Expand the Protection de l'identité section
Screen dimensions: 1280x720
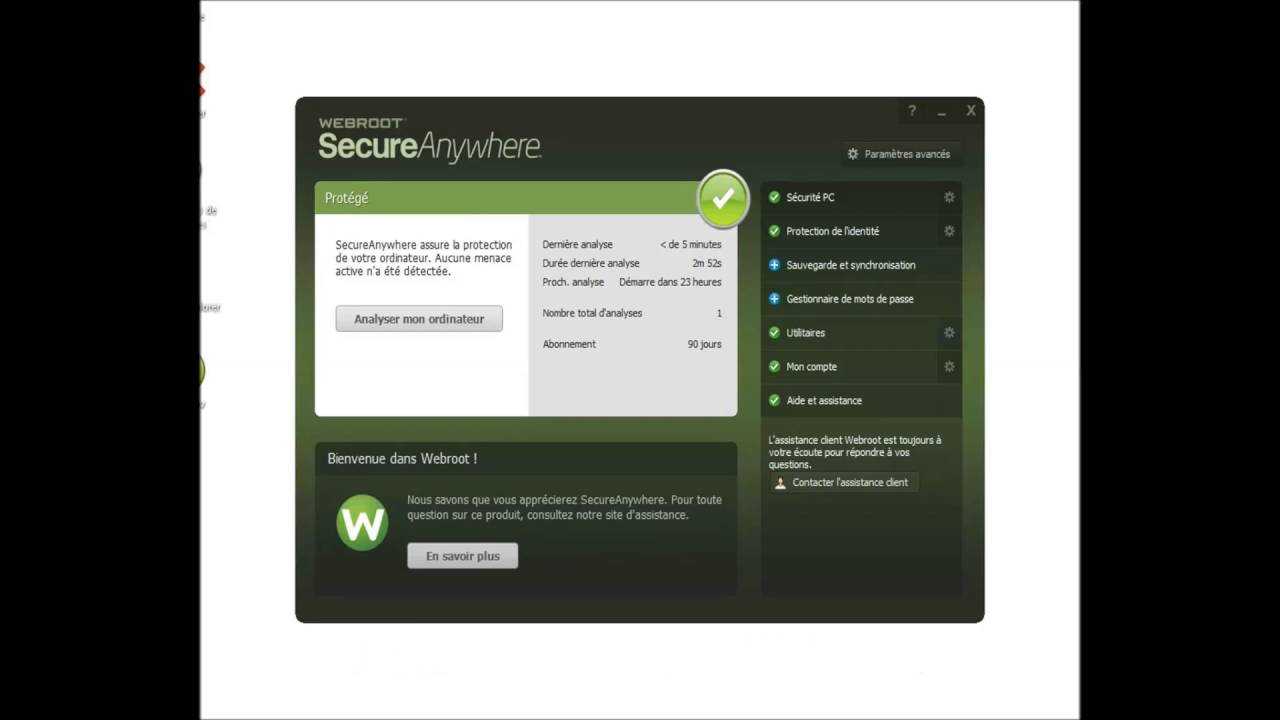(850, 231)
